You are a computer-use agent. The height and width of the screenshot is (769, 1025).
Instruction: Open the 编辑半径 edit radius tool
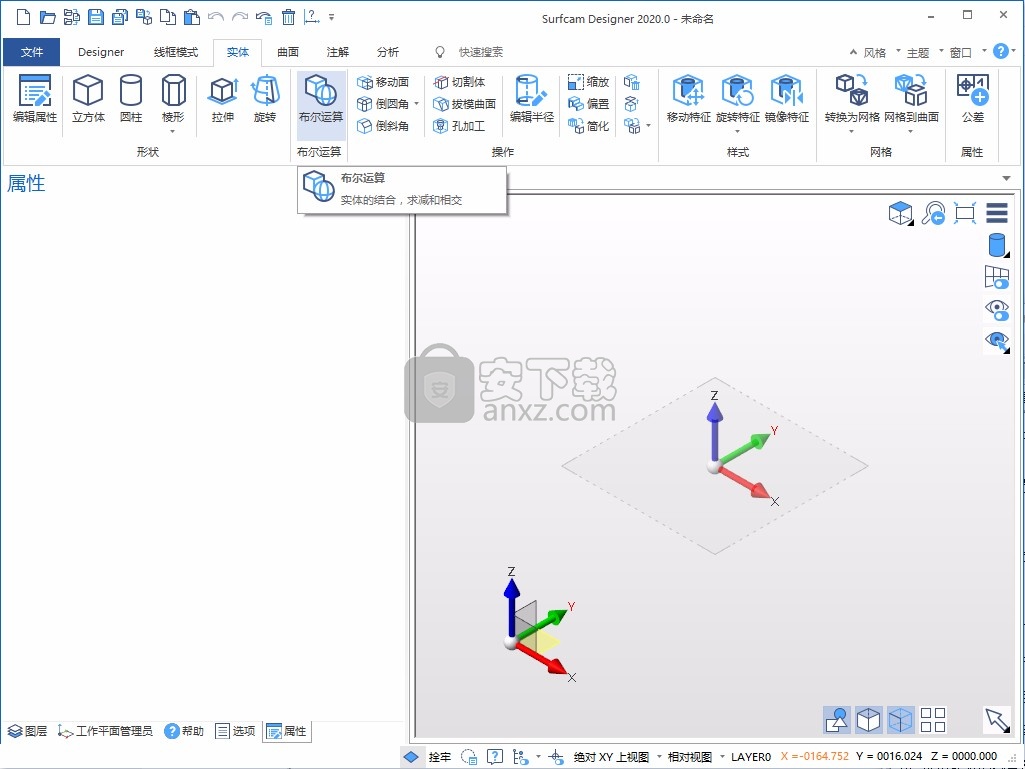[531, 99]
